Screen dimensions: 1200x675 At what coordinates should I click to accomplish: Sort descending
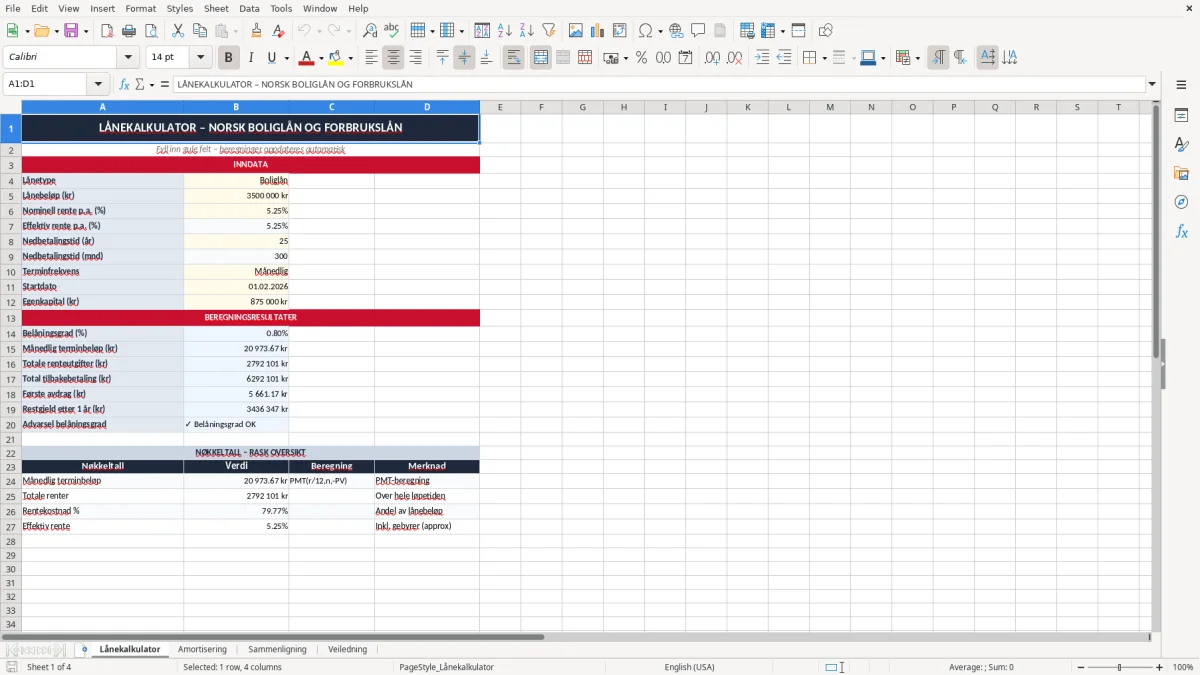pos(527,31)
